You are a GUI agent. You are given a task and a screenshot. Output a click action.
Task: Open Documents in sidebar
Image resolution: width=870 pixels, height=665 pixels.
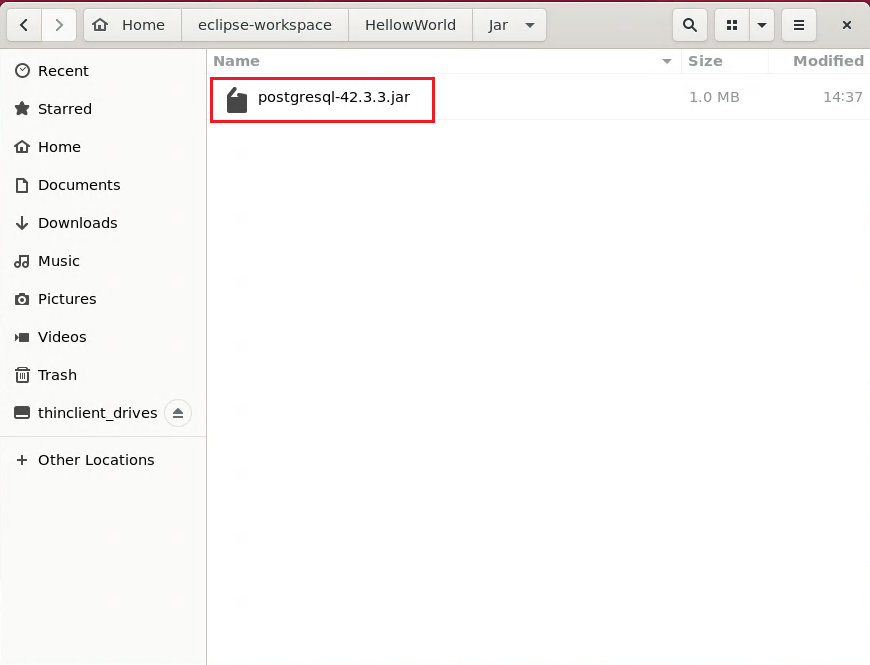(x=103, y=185)
